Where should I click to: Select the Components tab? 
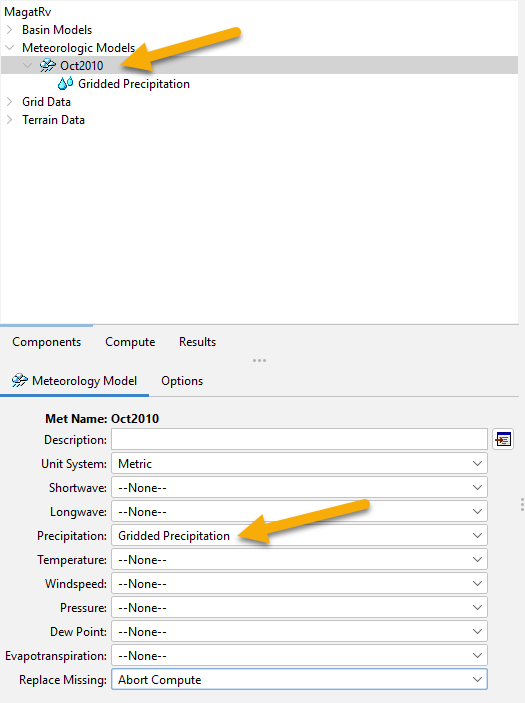pos(47,342)
